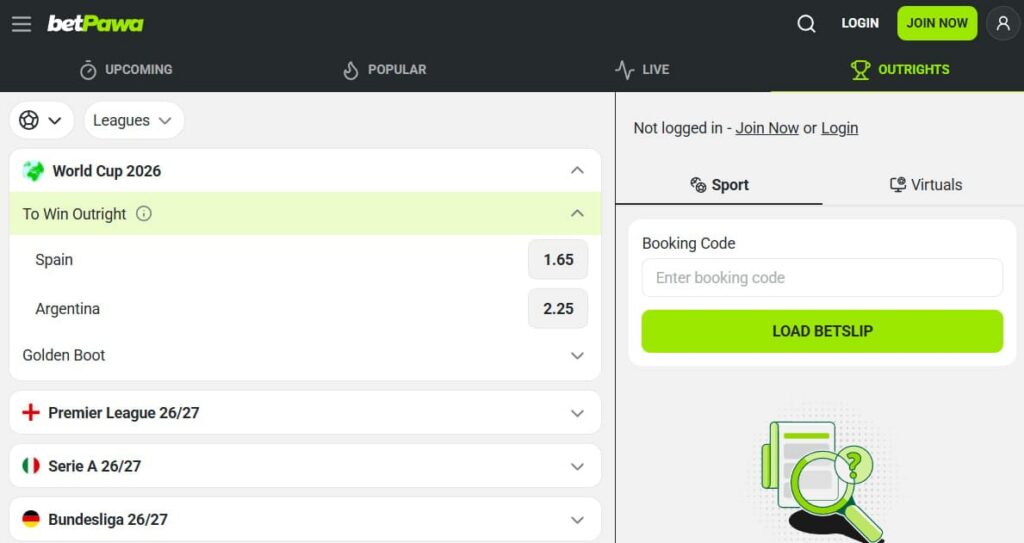Screen dimensions: 1024x543
Task: Open the user profile icon
Action: click(1002, 24)
